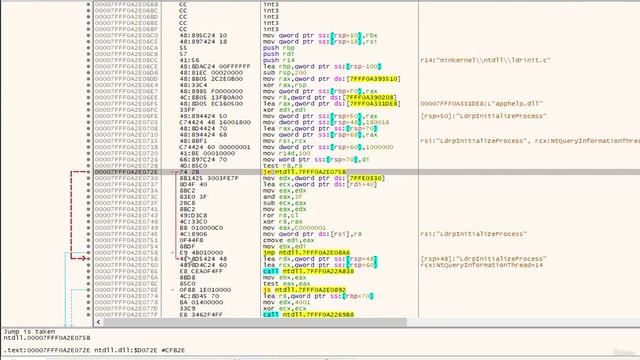Screen dimensions: 640x360
Task: Select instruction lea rbp,qword ptr ss:[rsp-100]
Action: click(x=322, y=67)
